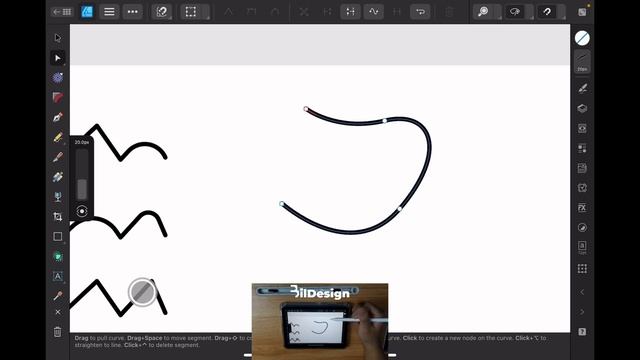
Task: Open the Navigator compass studio
Action: tap(582, 228)
